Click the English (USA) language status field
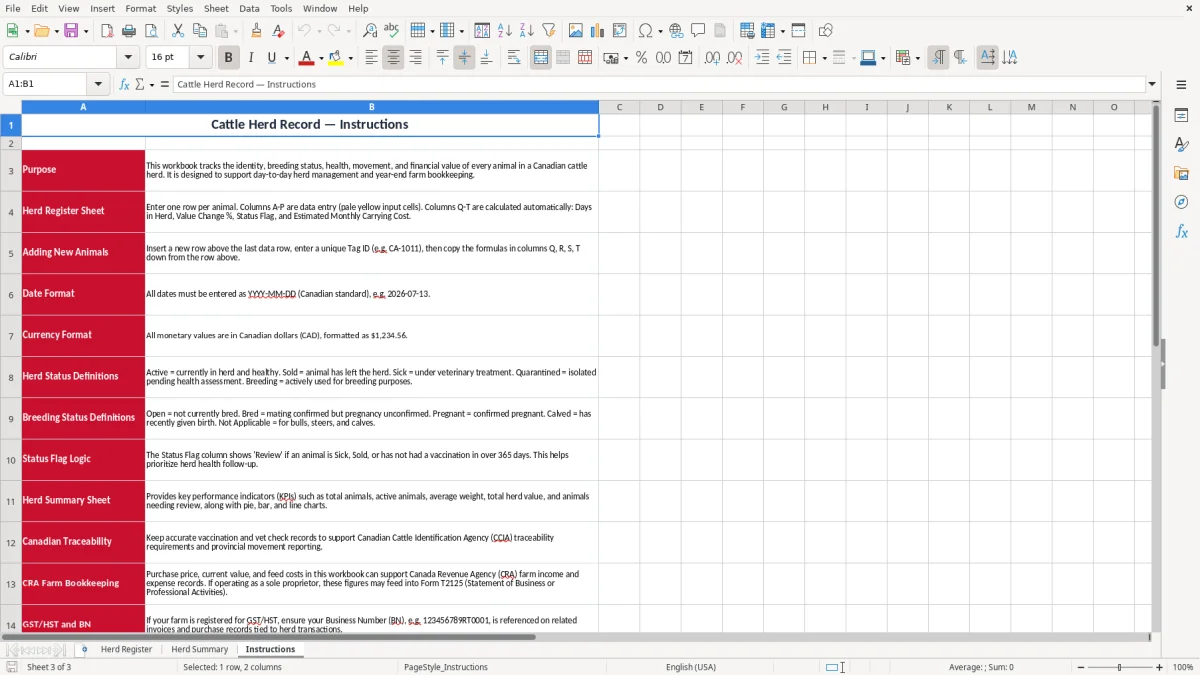The height and width of the screenshot is (675, 1200). pos(691,667)
